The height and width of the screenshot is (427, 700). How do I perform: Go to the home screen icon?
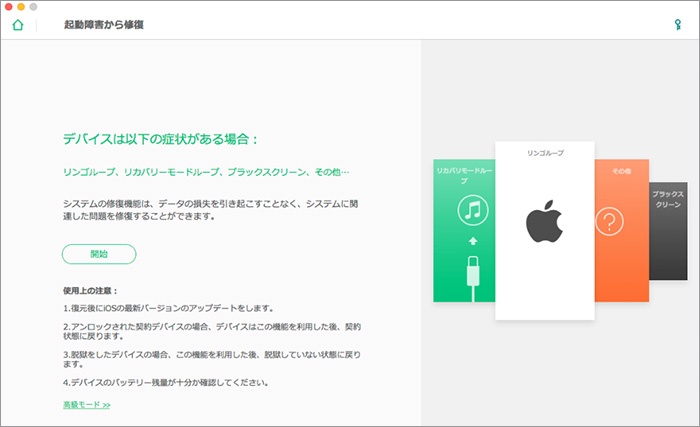coord(18,25)
